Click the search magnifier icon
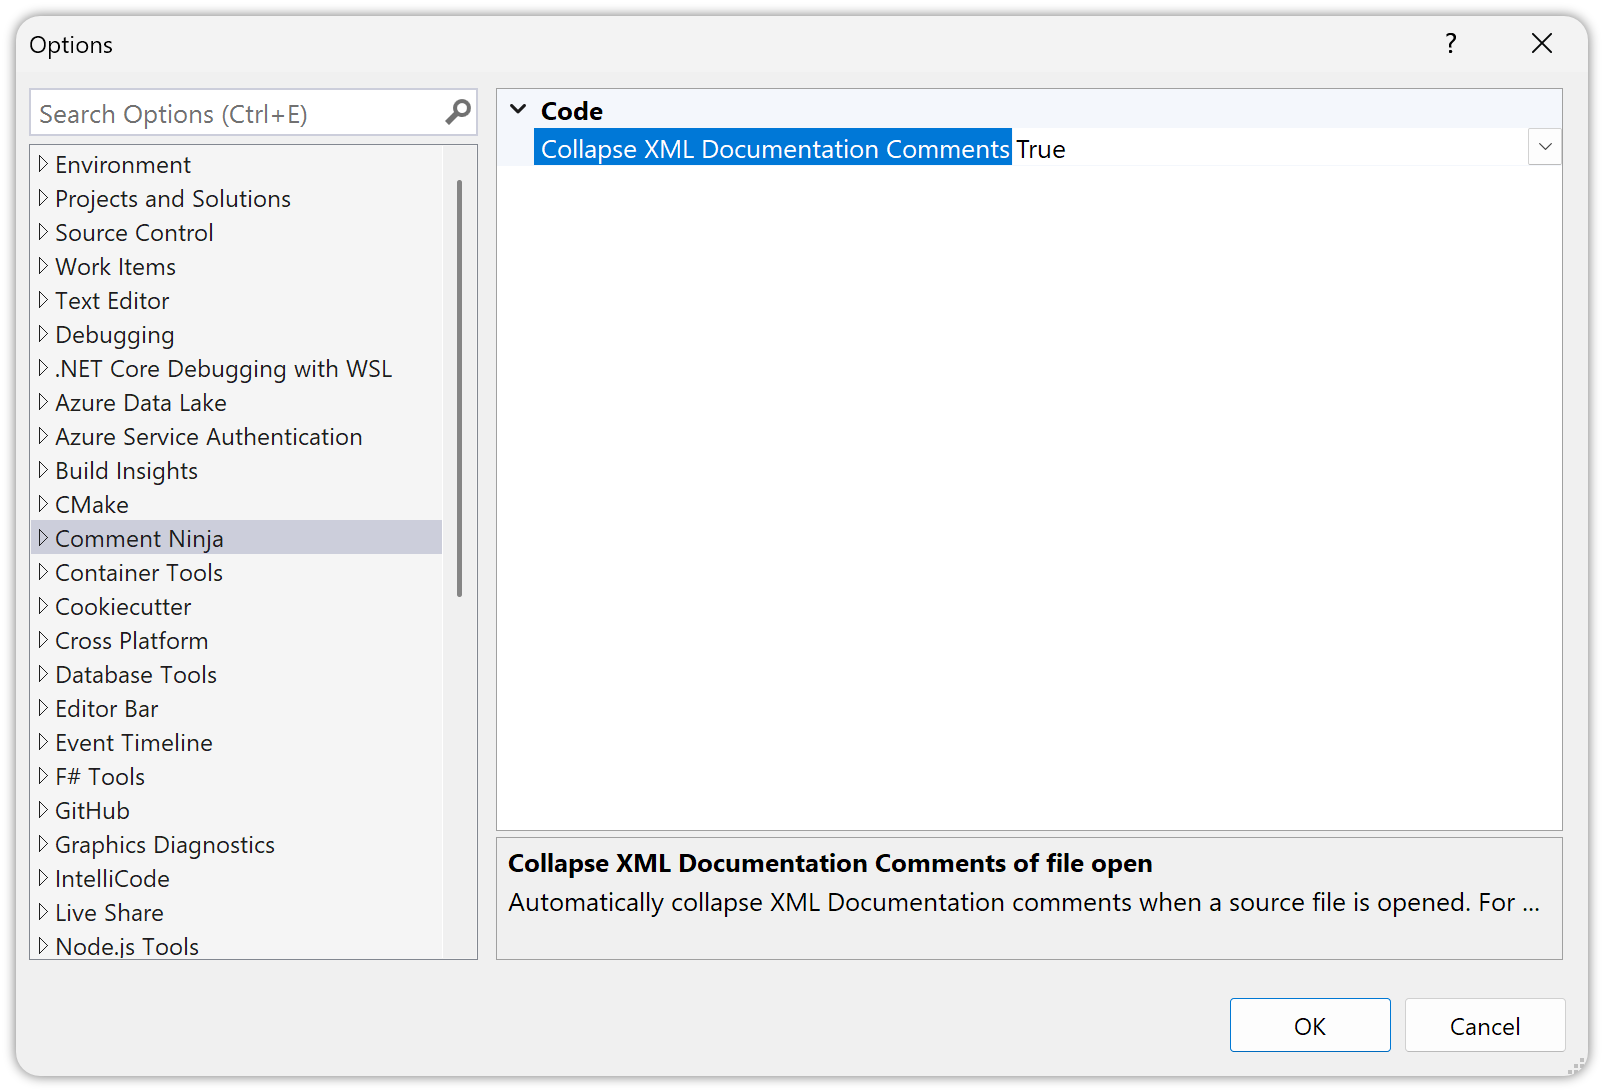The image size is (1604, 1092). tap(458, 112)
